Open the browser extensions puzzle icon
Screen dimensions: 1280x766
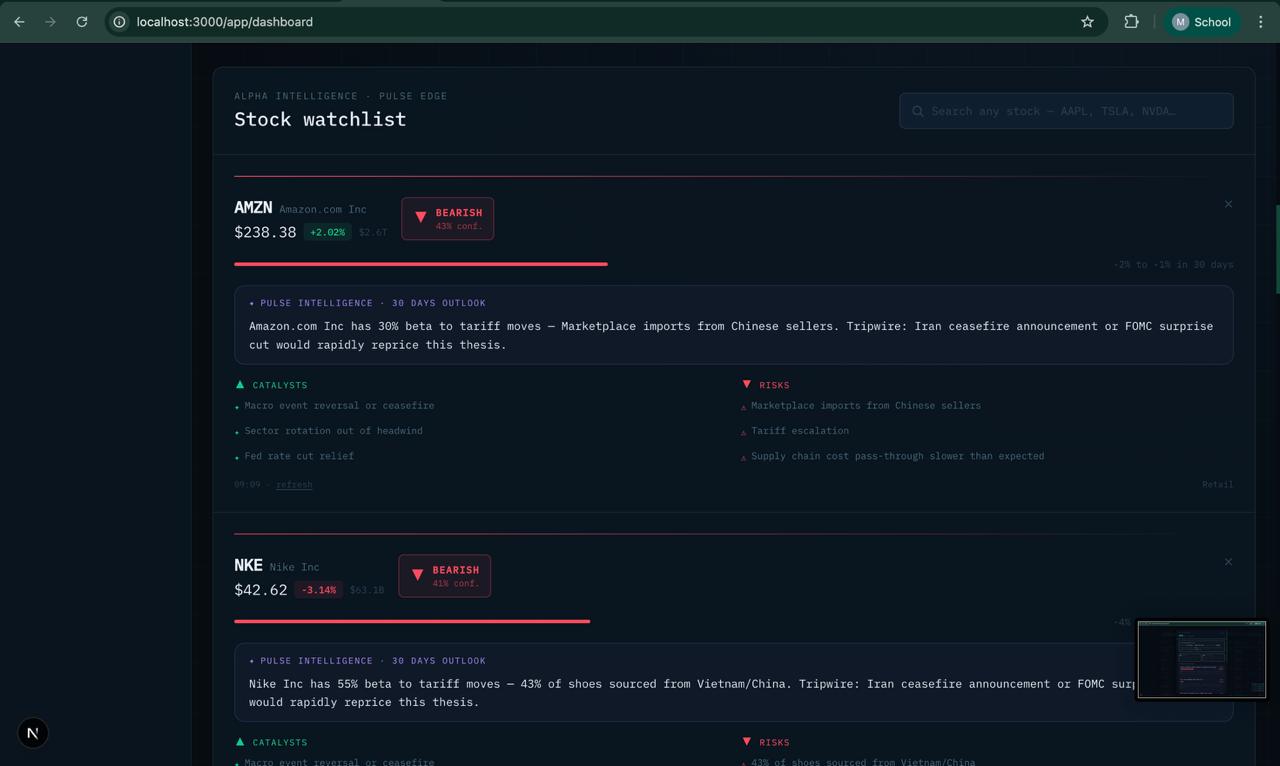coord(1131,21)
